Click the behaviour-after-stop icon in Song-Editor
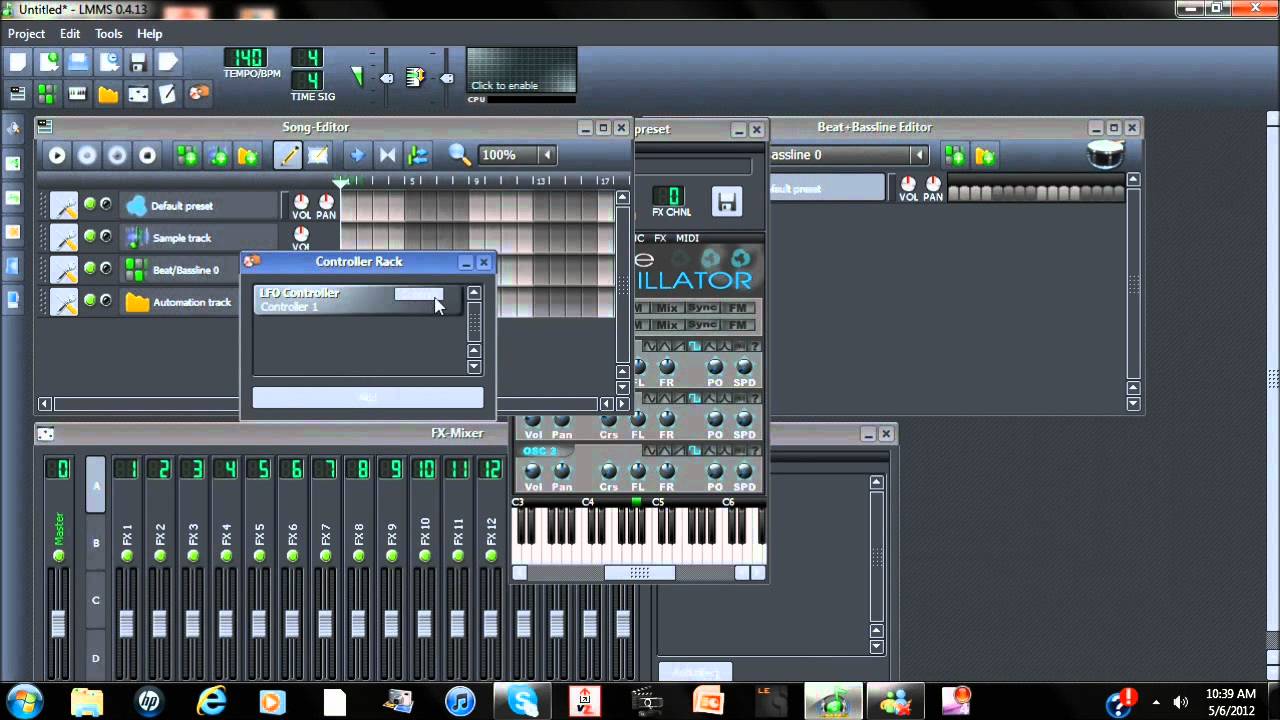This screenshot has width=1280, height=720. click(x=417, y=155)
